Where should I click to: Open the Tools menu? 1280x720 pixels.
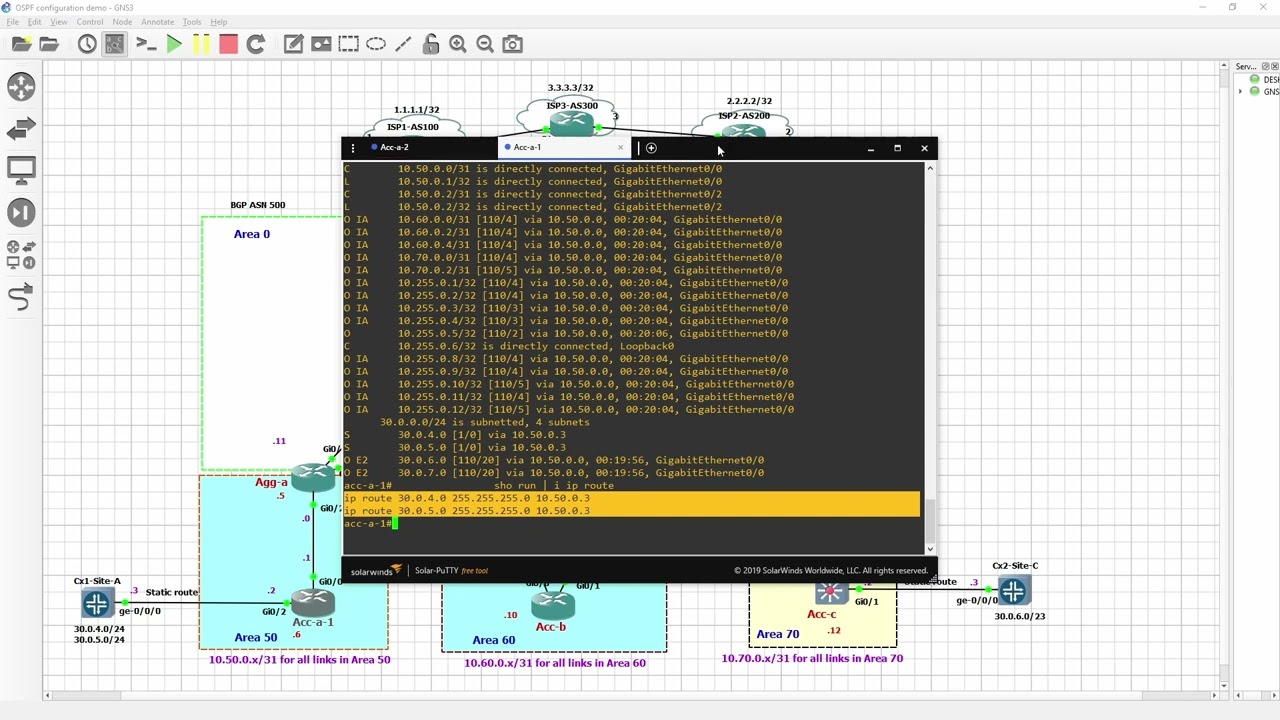pyautogui.click(x=192, y=22)
